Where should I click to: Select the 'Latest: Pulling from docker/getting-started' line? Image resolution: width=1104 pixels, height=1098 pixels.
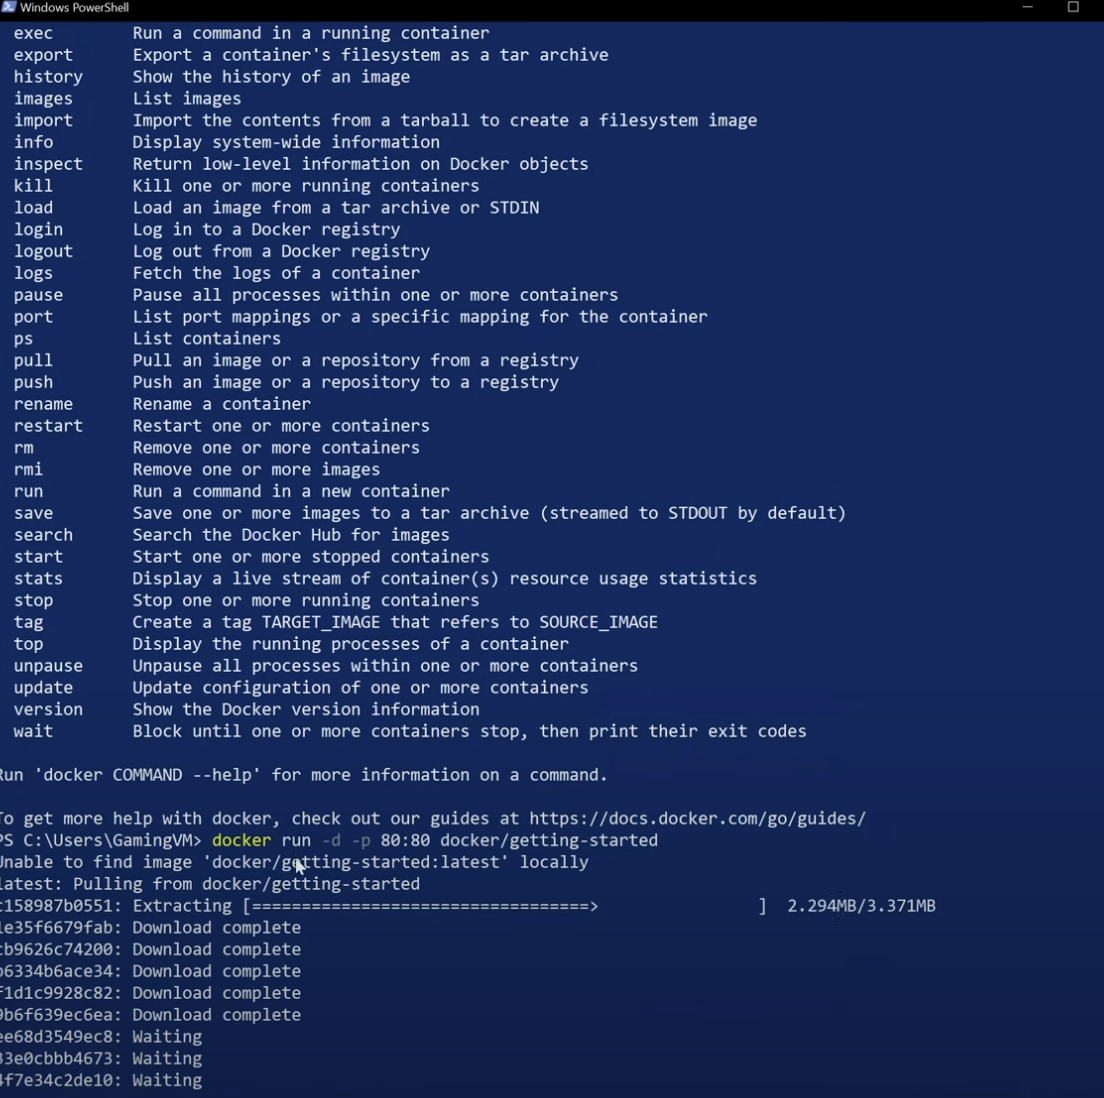coord(210,884)
